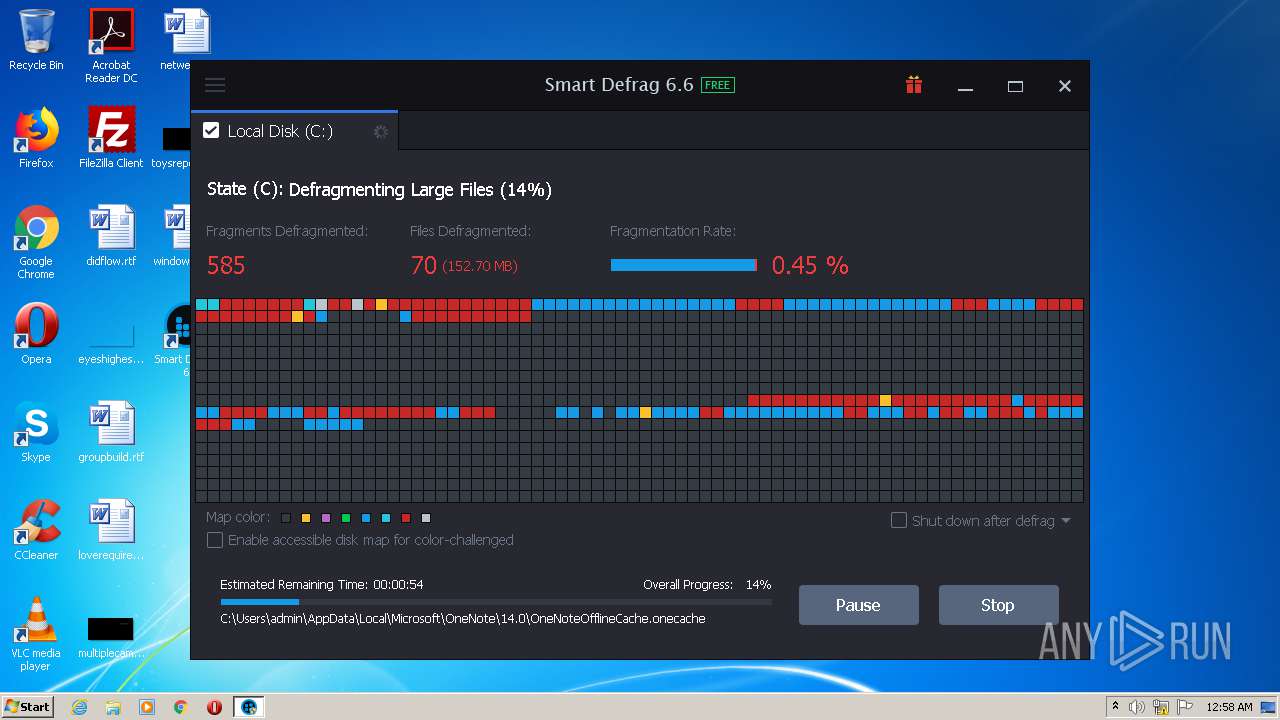The image size is (1280, 720).
Task: Expand Shut down after defrag options arrow
Action: pos(1066,521)
